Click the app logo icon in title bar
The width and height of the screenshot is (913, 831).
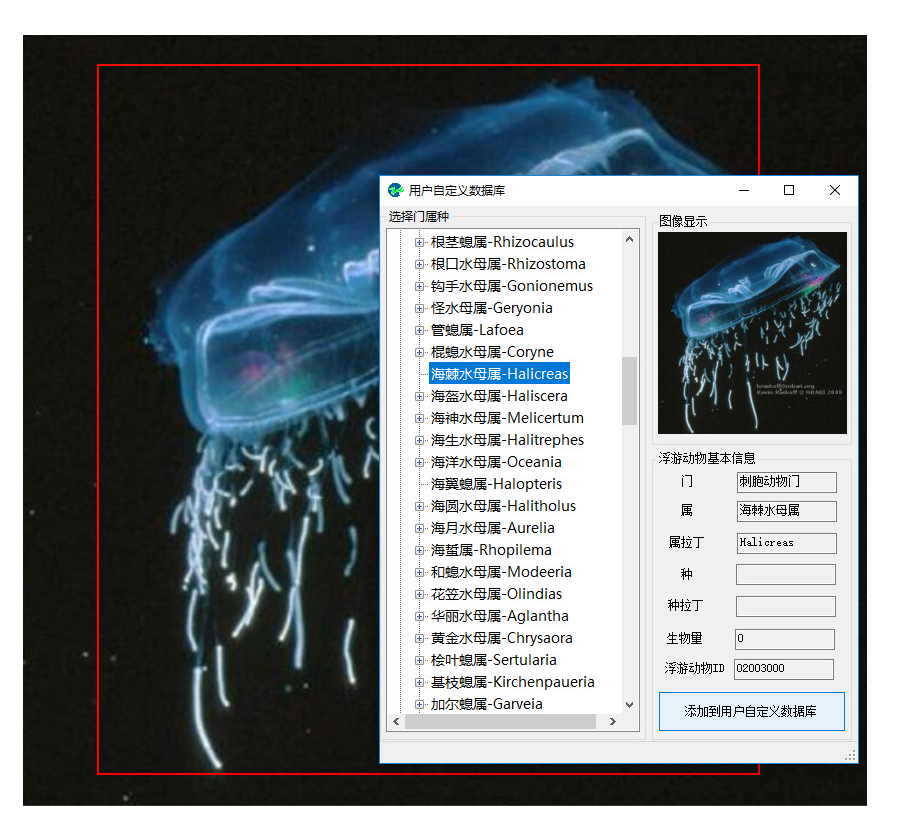[x=396, y=190]
